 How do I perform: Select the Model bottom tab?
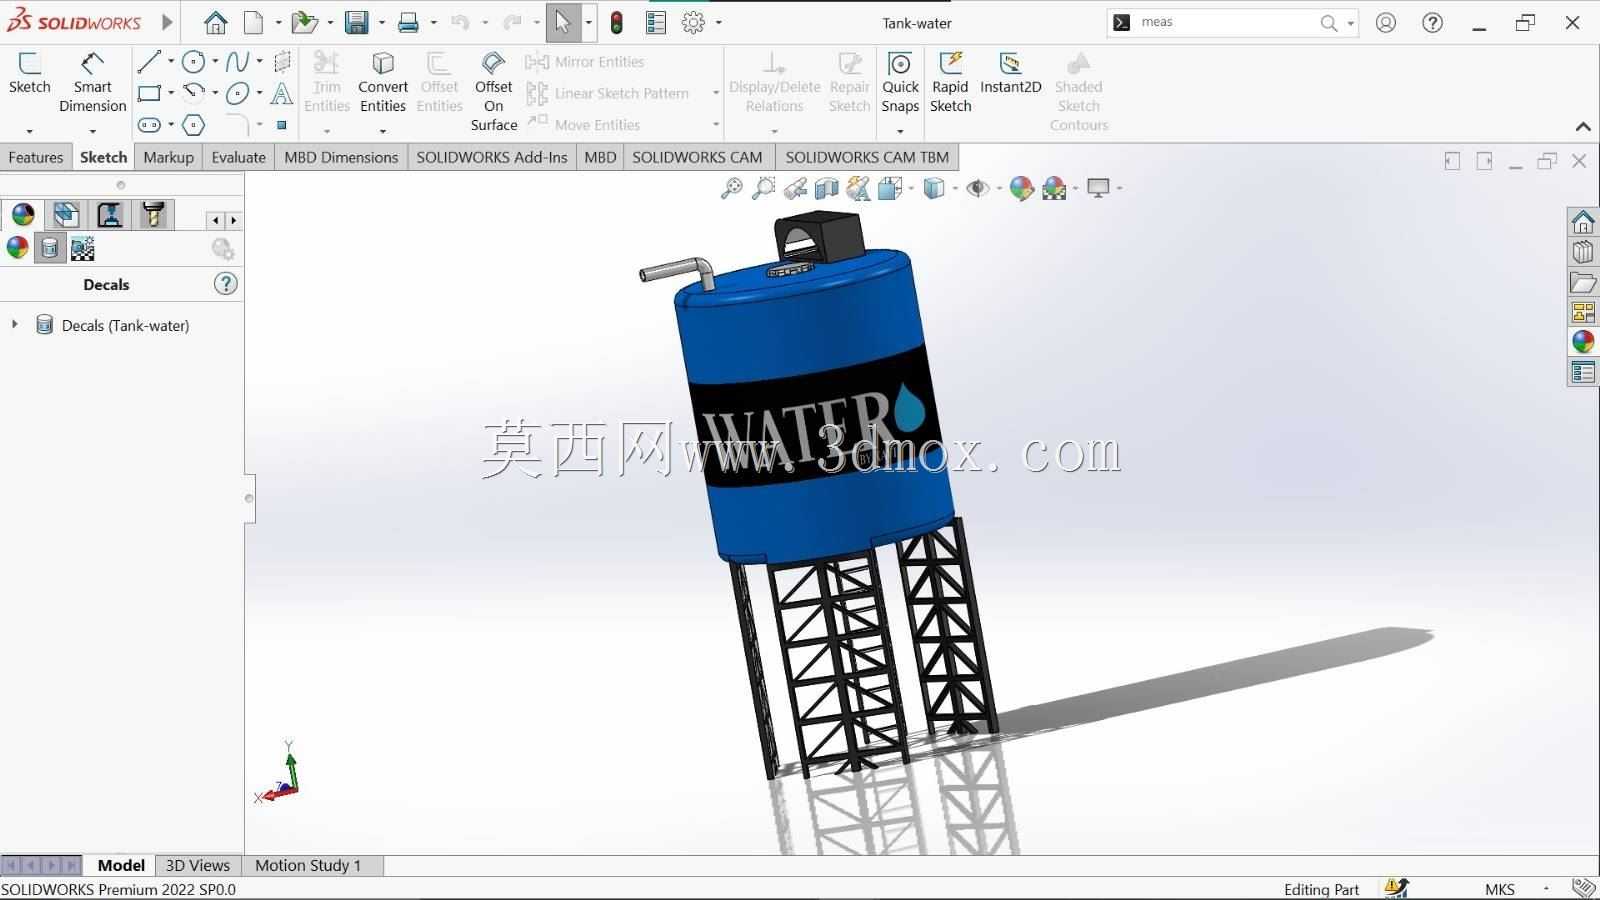pyautogui.click(x=121, y=865)
